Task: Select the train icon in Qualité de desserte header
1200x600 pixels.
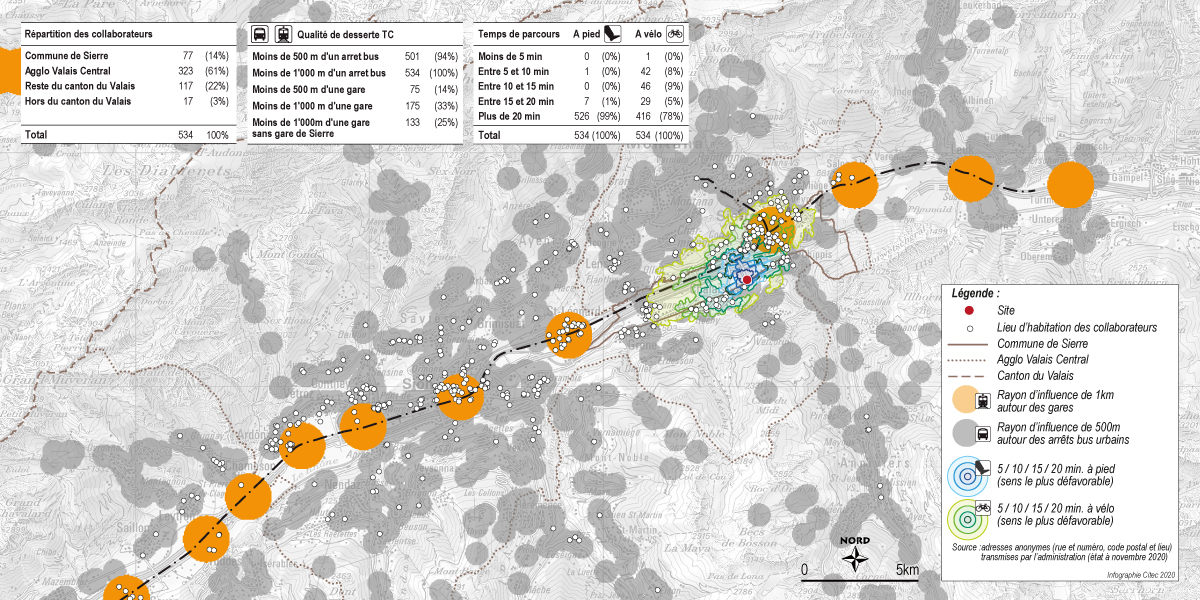Action: 281,34
